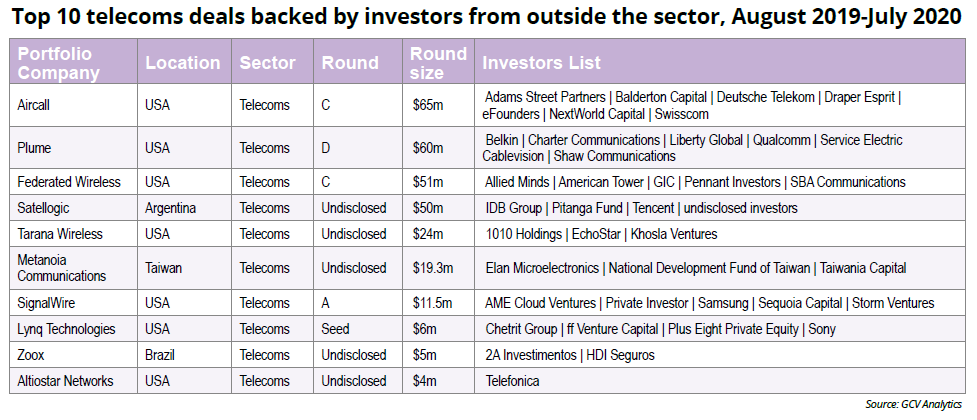977x420 pixels.
Task: Select the Investors List column header
Action: click(541, 62)
